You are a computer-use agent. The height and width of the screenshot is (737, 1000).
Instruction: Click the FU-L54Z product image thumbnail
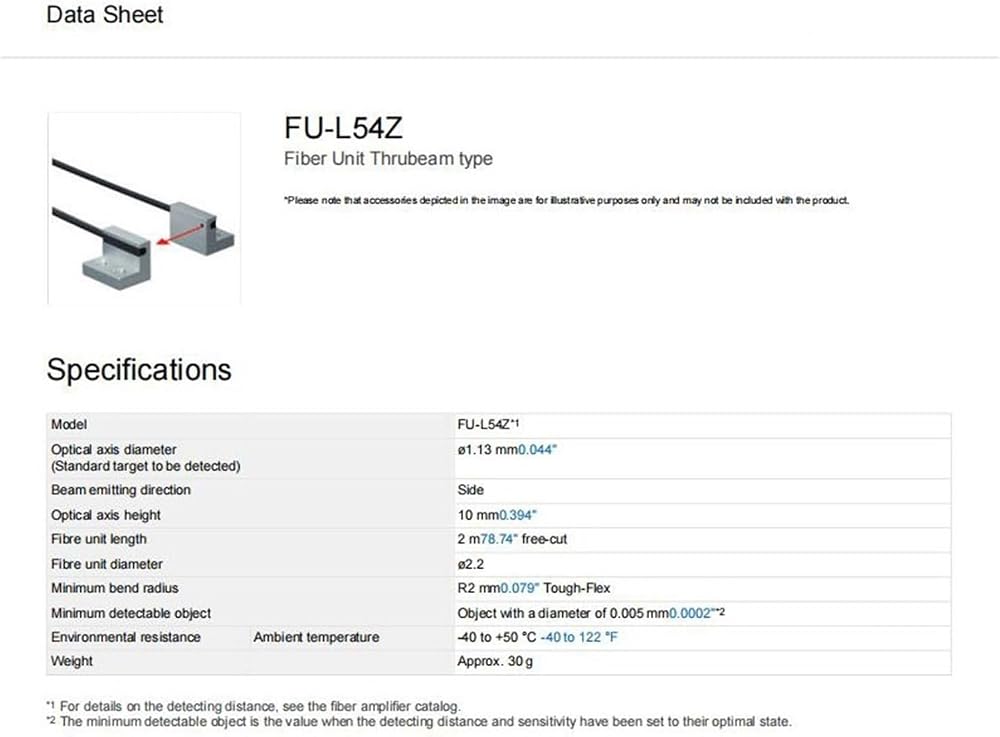[144, 208]
